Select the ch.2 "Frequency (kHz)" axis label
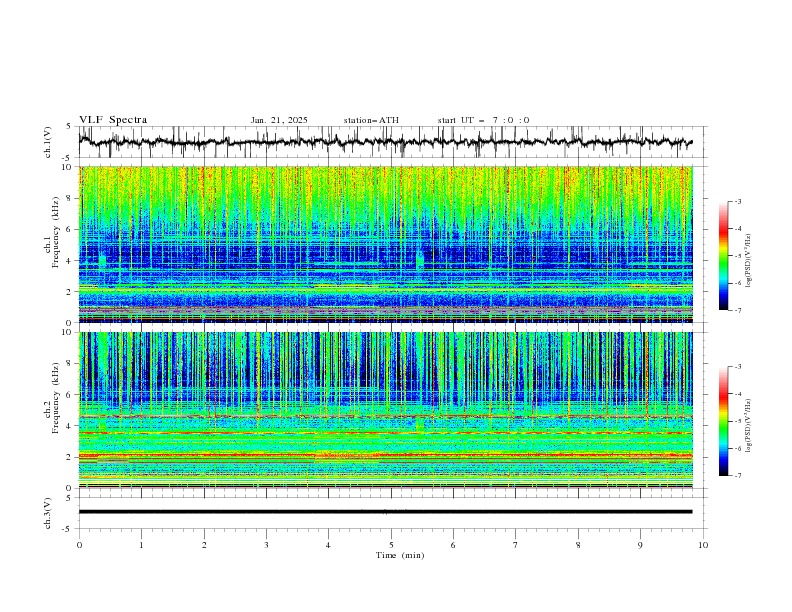This screenshot has width=792, height=612. pos(57,397)
